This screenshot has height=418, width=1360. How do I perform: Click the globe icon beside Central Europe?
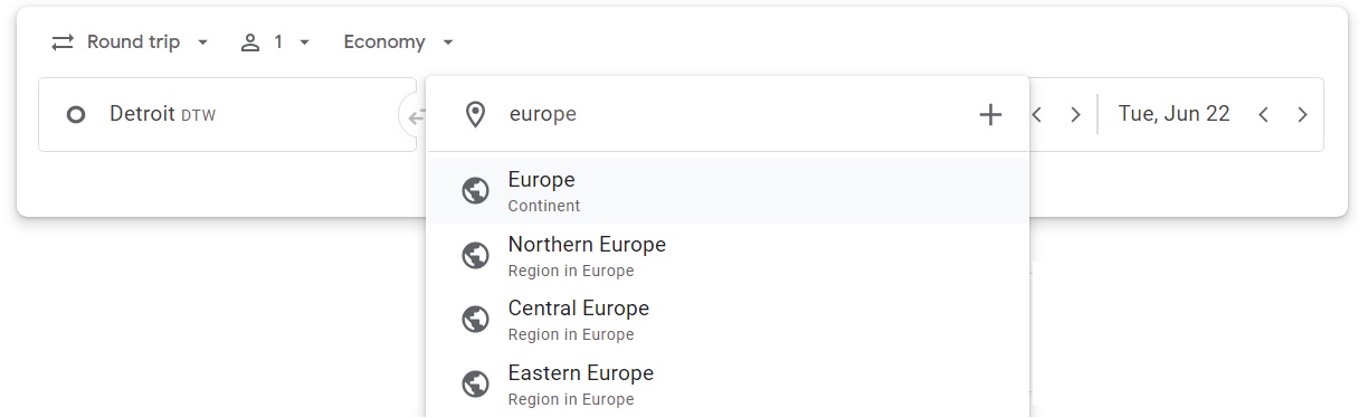pyautogui.click(x=475, y=320)
